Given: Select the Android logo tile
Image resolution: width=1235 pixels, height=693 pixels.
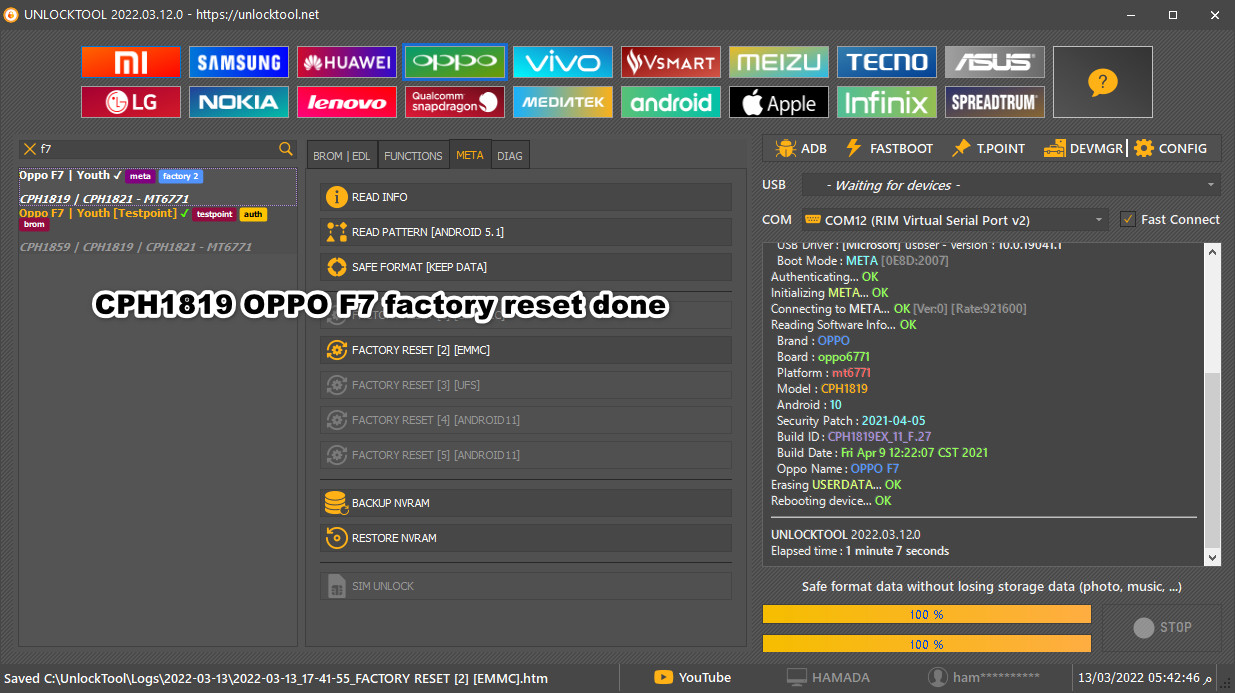Looking at the screenshot, I should [671, 102].
